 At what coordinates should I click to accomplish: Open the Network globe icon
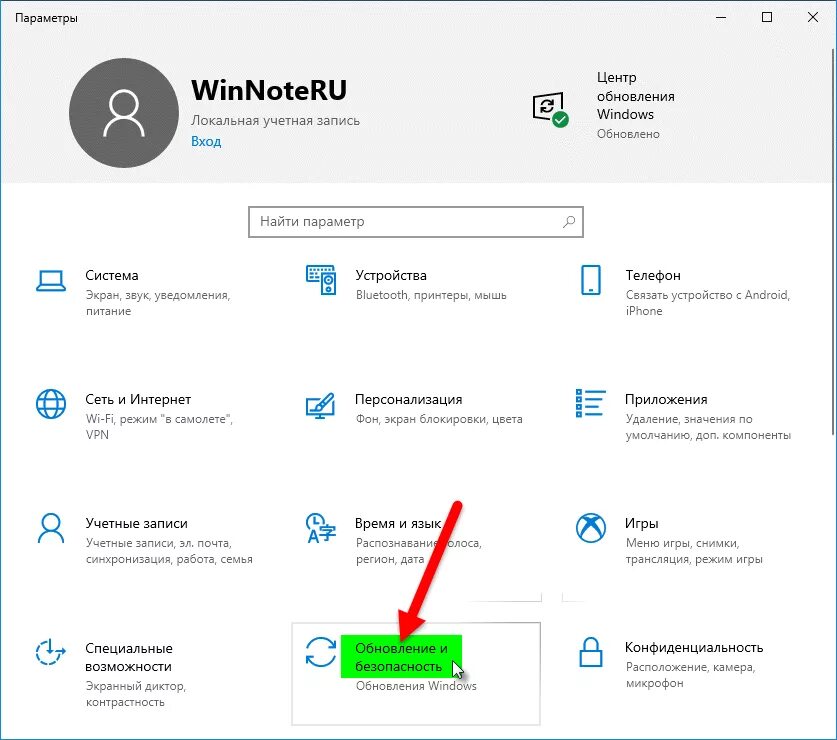click(51, 404)
